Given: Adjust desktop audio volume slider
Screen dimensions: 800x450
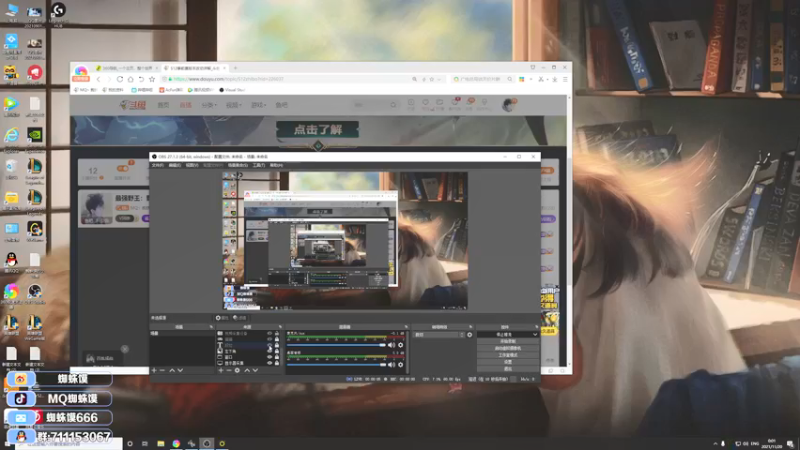Looking at the screenshot, I should 336,345.
